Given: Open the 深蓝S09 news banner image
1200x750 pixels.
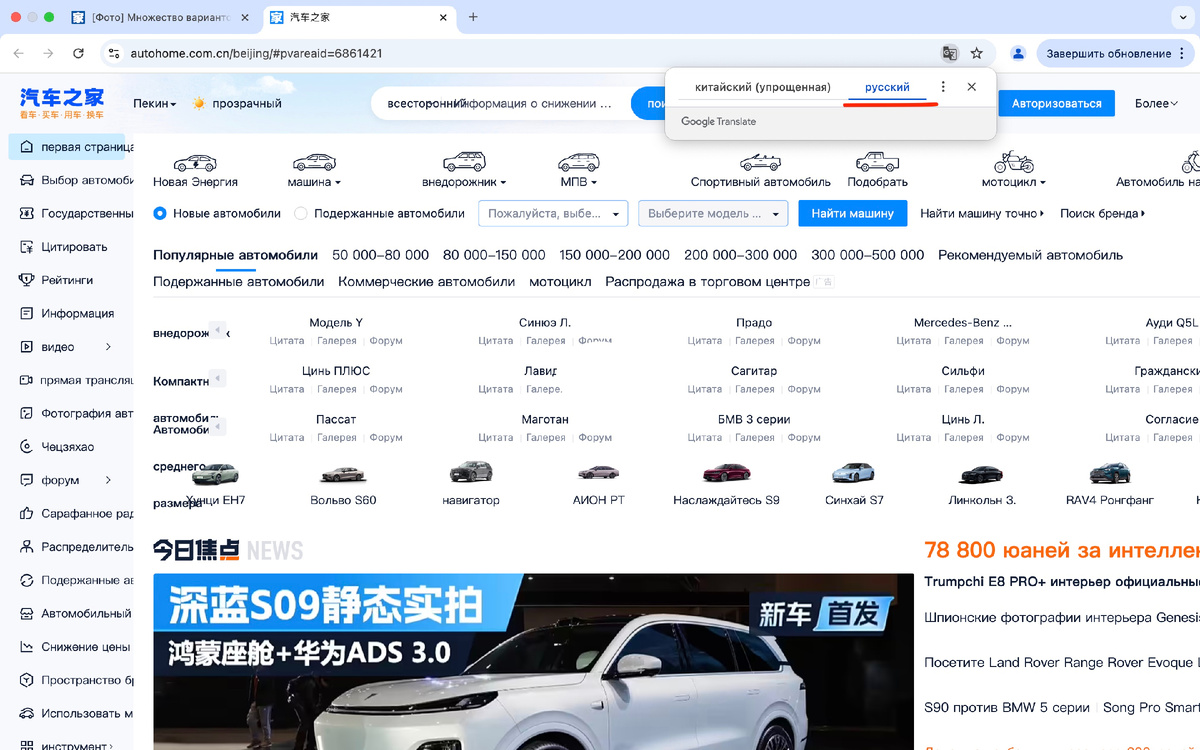Looking at the screenshot, I should point(533,662).
